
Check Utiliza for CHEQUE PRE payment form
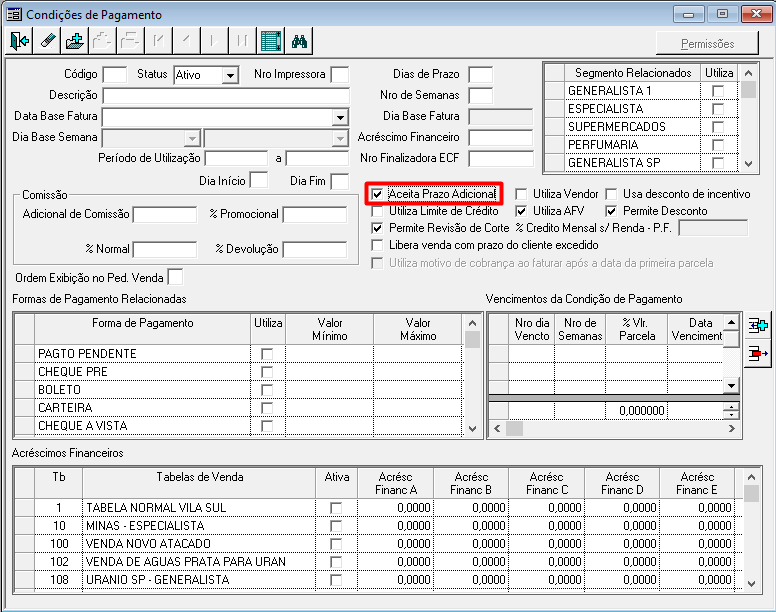[x=267, y=372]
